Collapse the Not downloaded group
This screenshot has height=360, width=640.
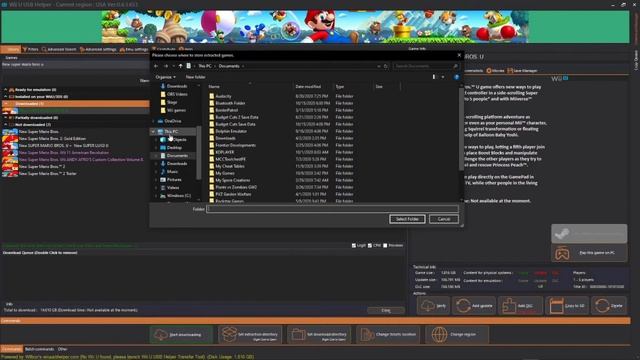(x=6, y=124)
